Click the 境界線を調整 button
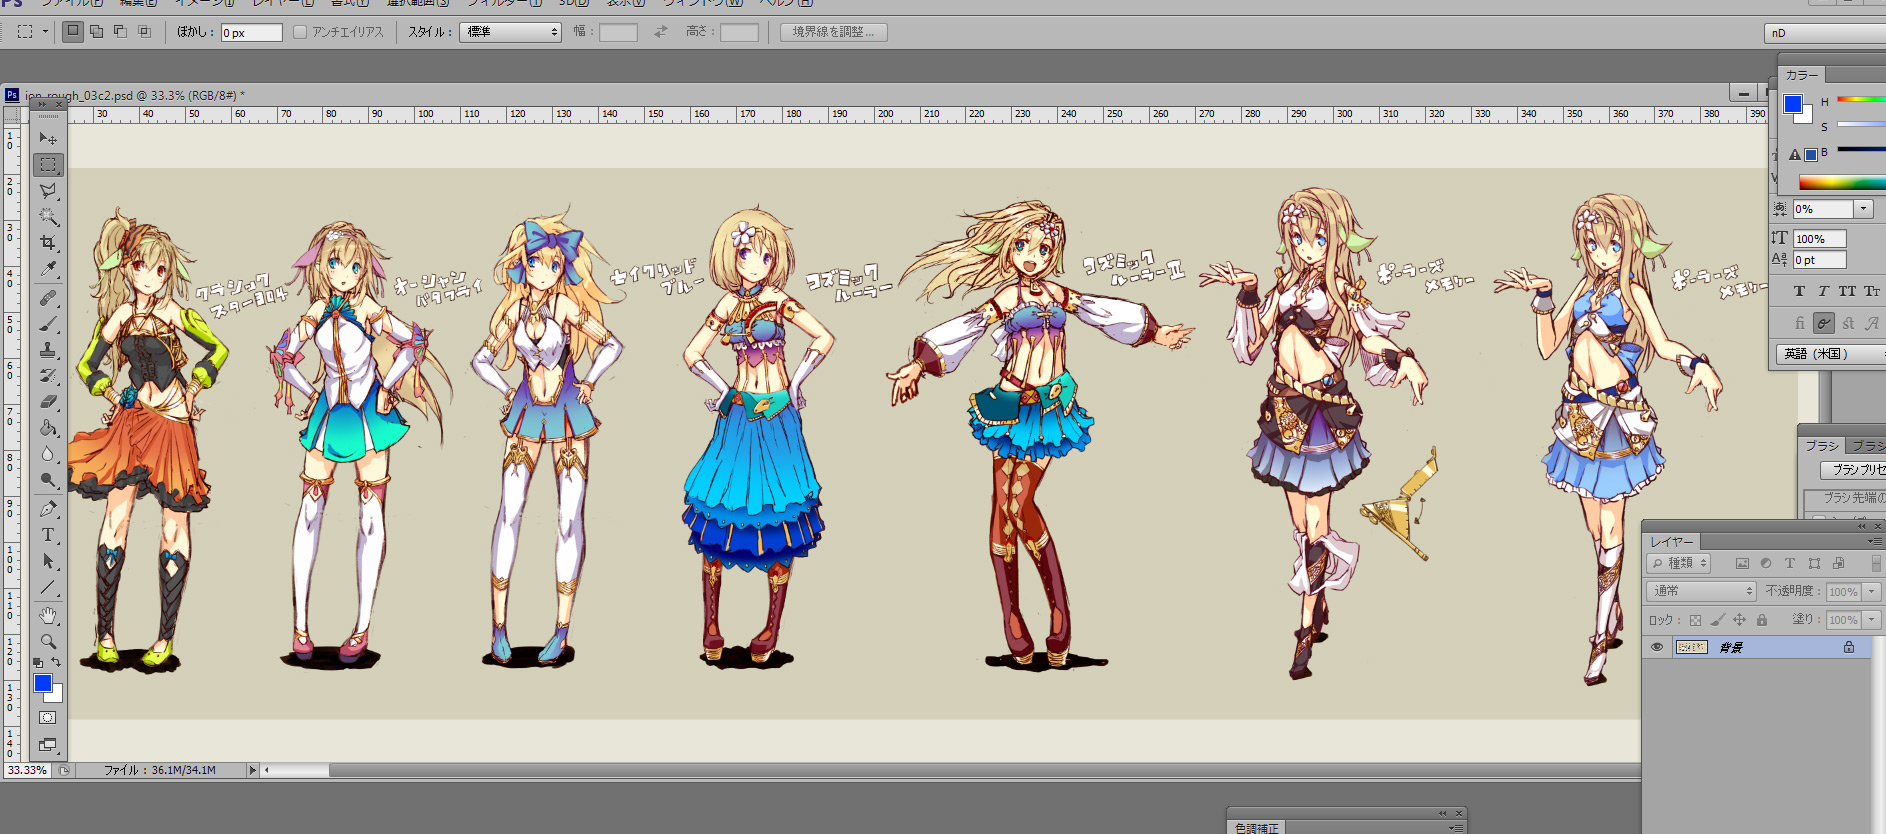The width and height of the screenshot is (1886, 834). point(833,32)
